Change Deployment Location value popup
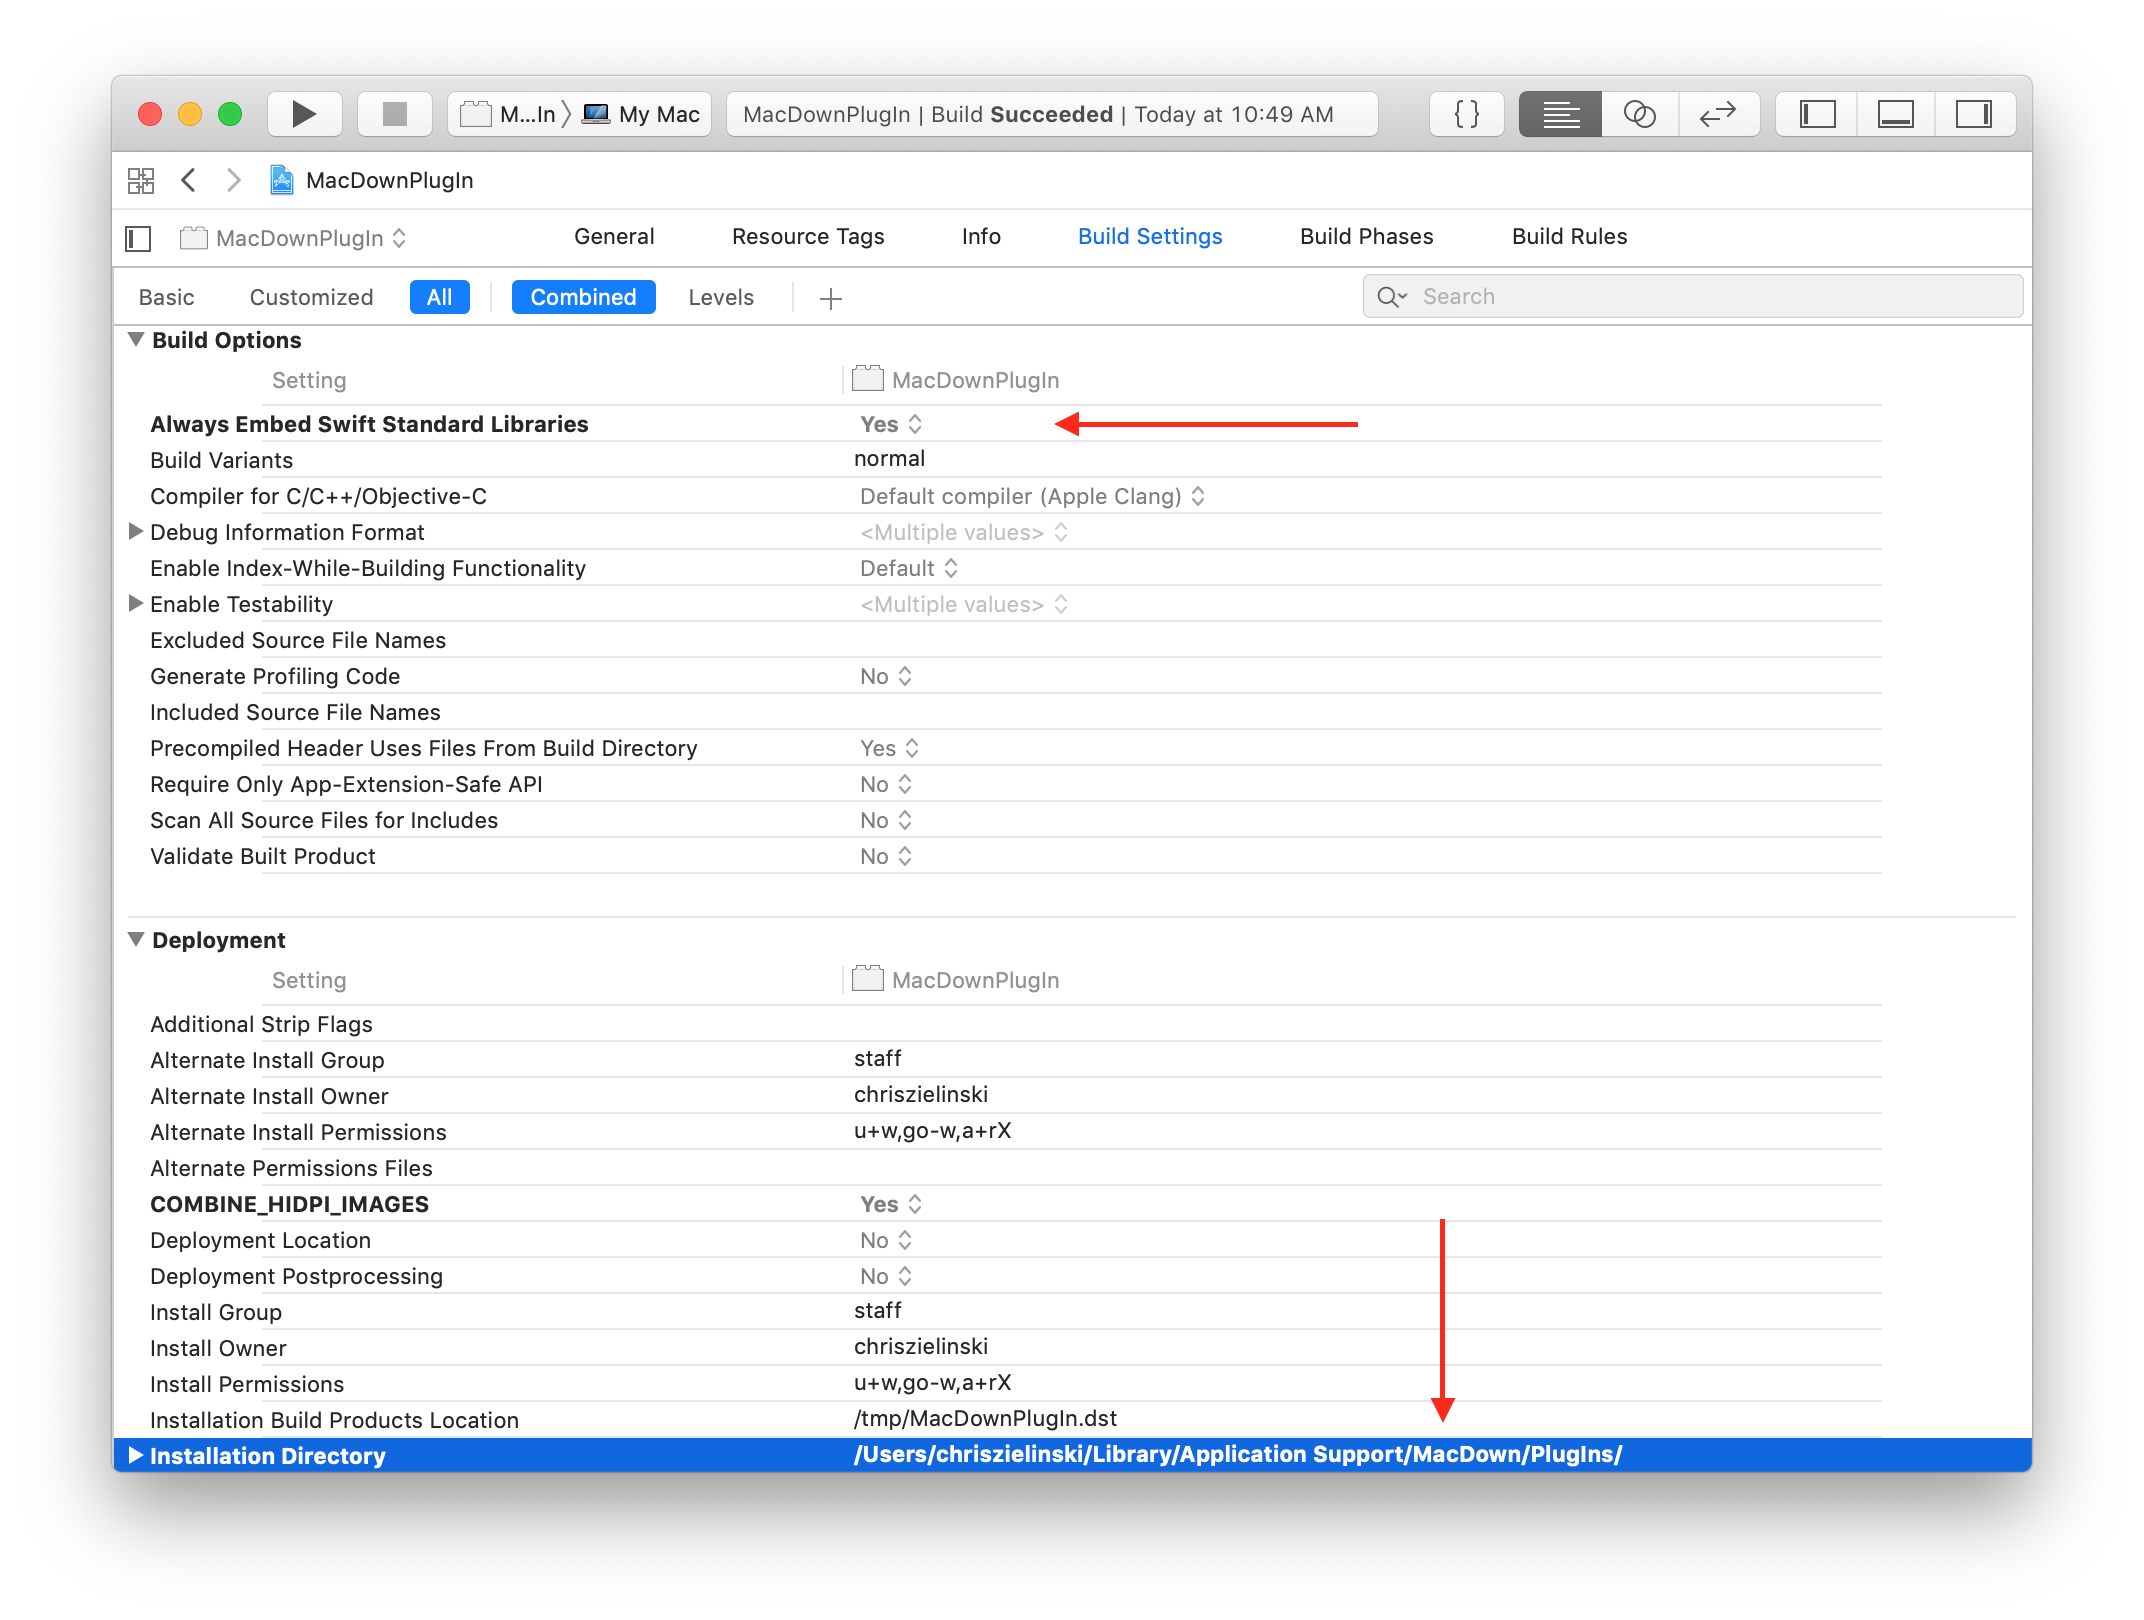The width and height of the screenshot is (2144, 1620). (886, 1240)
